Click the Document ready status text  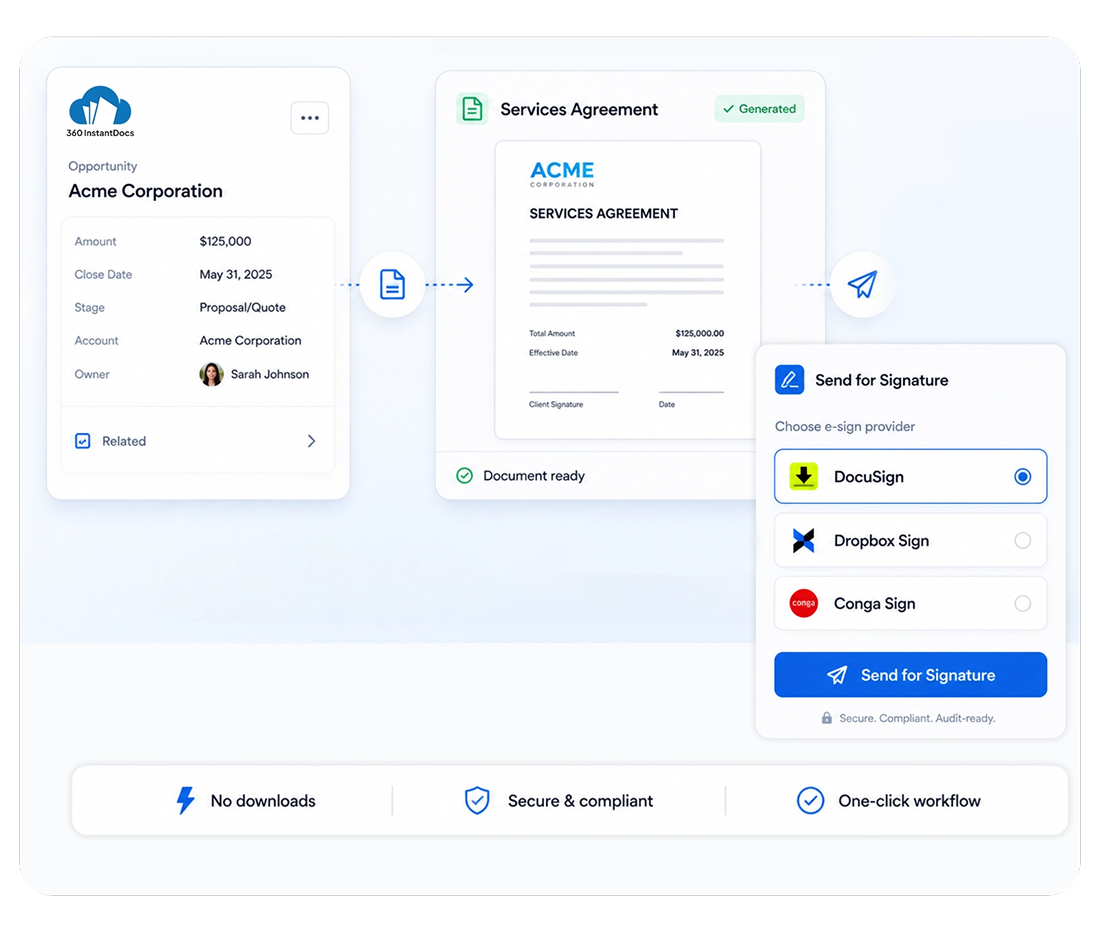[534, 476]
